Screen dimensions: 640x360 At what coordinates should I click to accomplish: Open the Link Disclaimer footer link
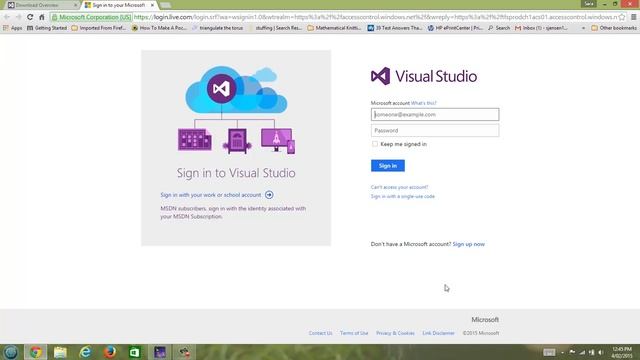(x=438, y=333)
